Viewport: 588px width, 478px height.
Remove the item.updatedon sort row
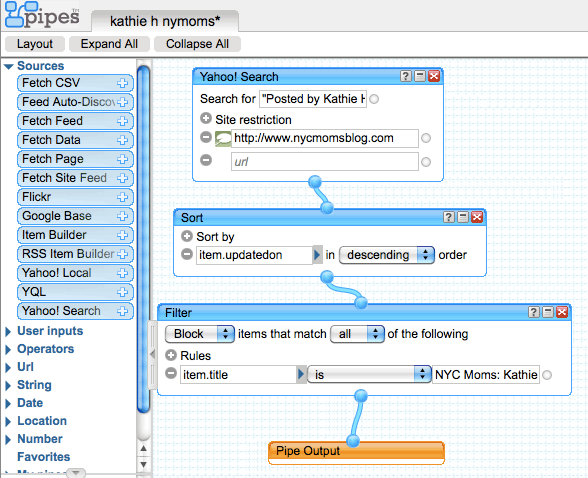[x=187, y=254]
